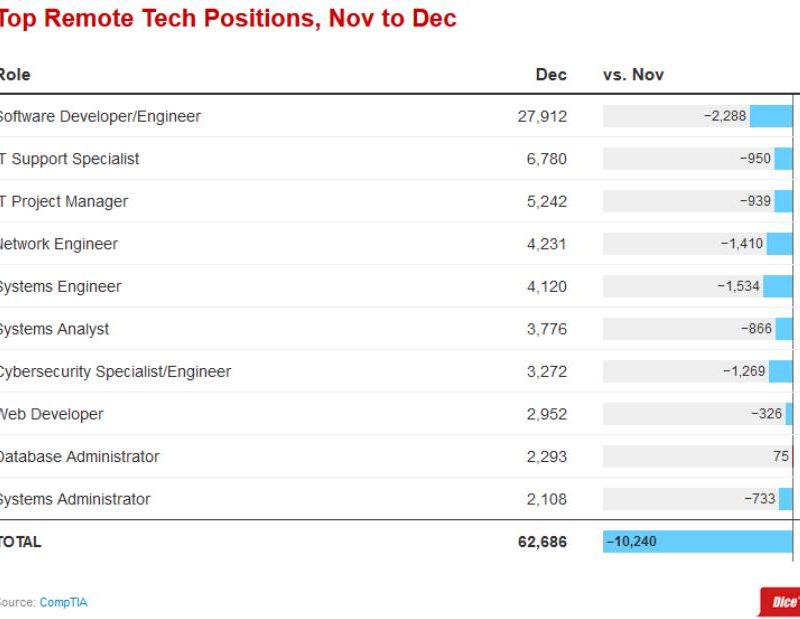
Task: Select the IT Project Manager role name
Action: click(64, 201)
